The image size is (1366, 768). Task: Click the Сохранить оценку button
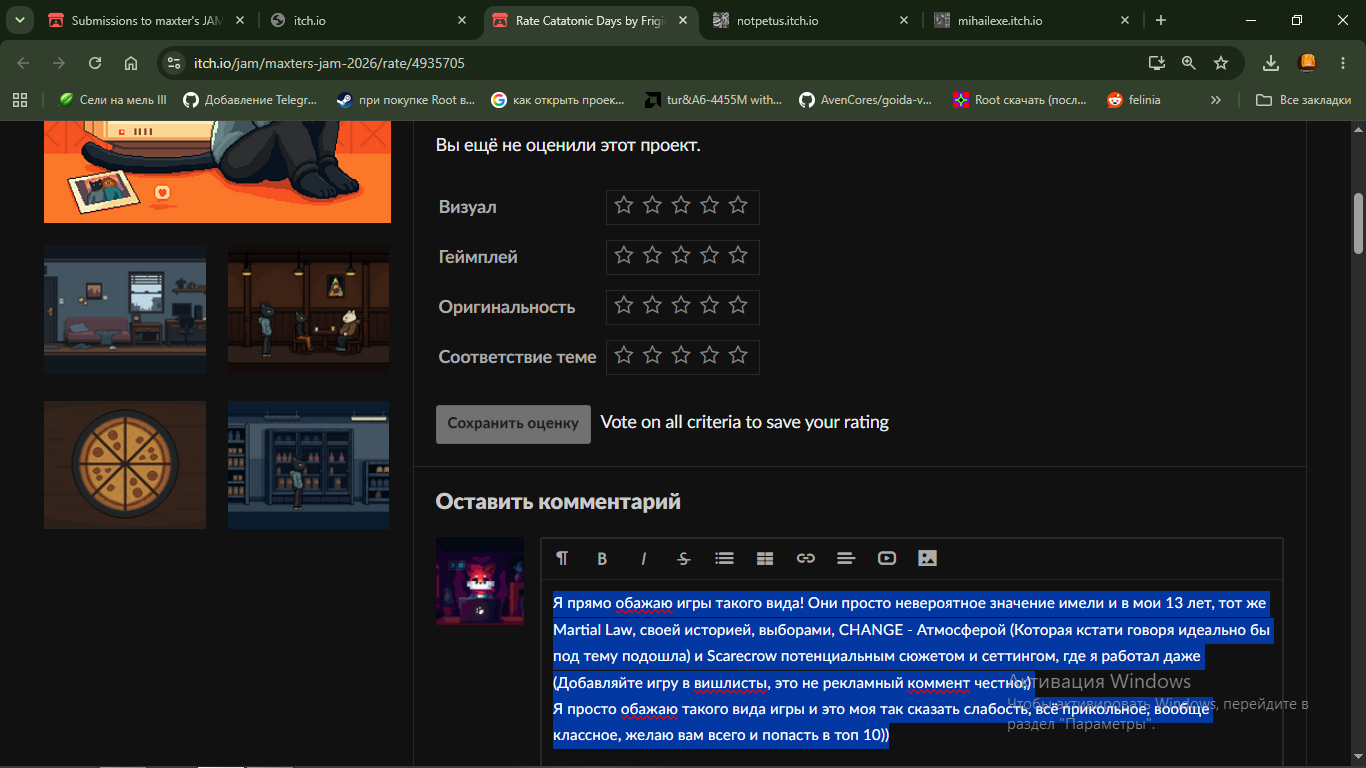513,423
